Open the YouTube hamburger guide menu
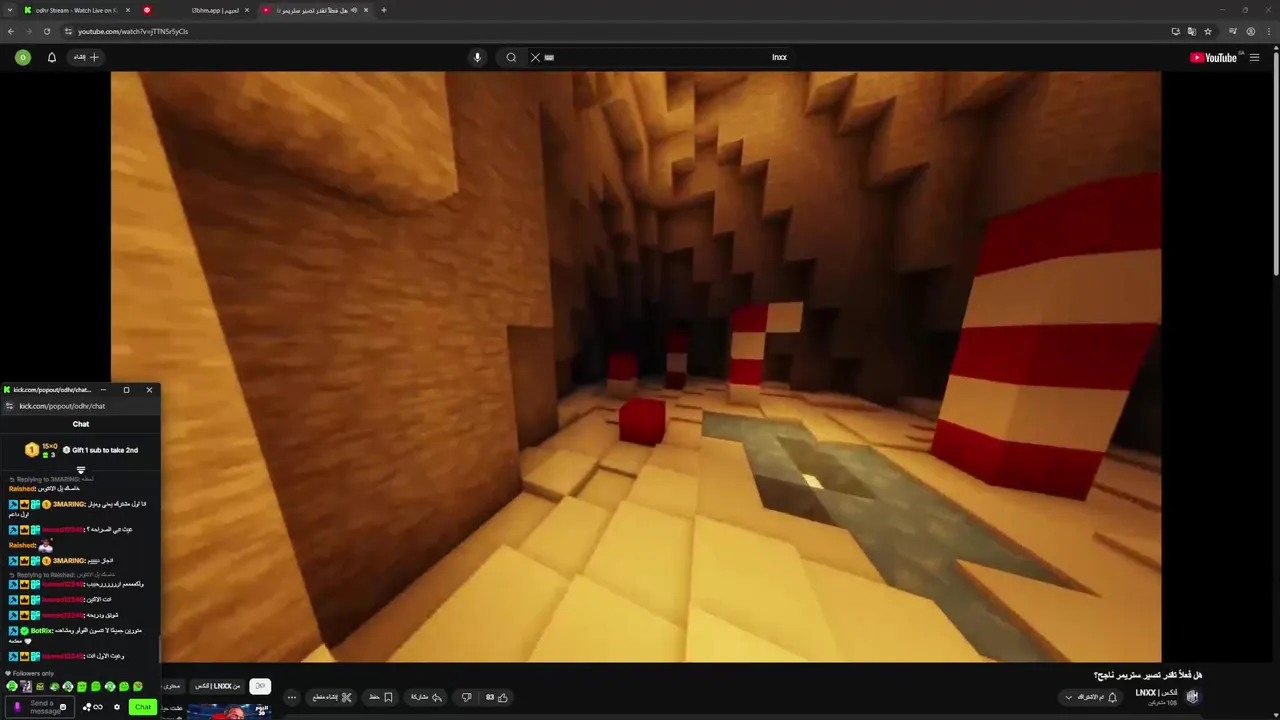This screenshot has width=1280, height=720. coord(1254,57)
